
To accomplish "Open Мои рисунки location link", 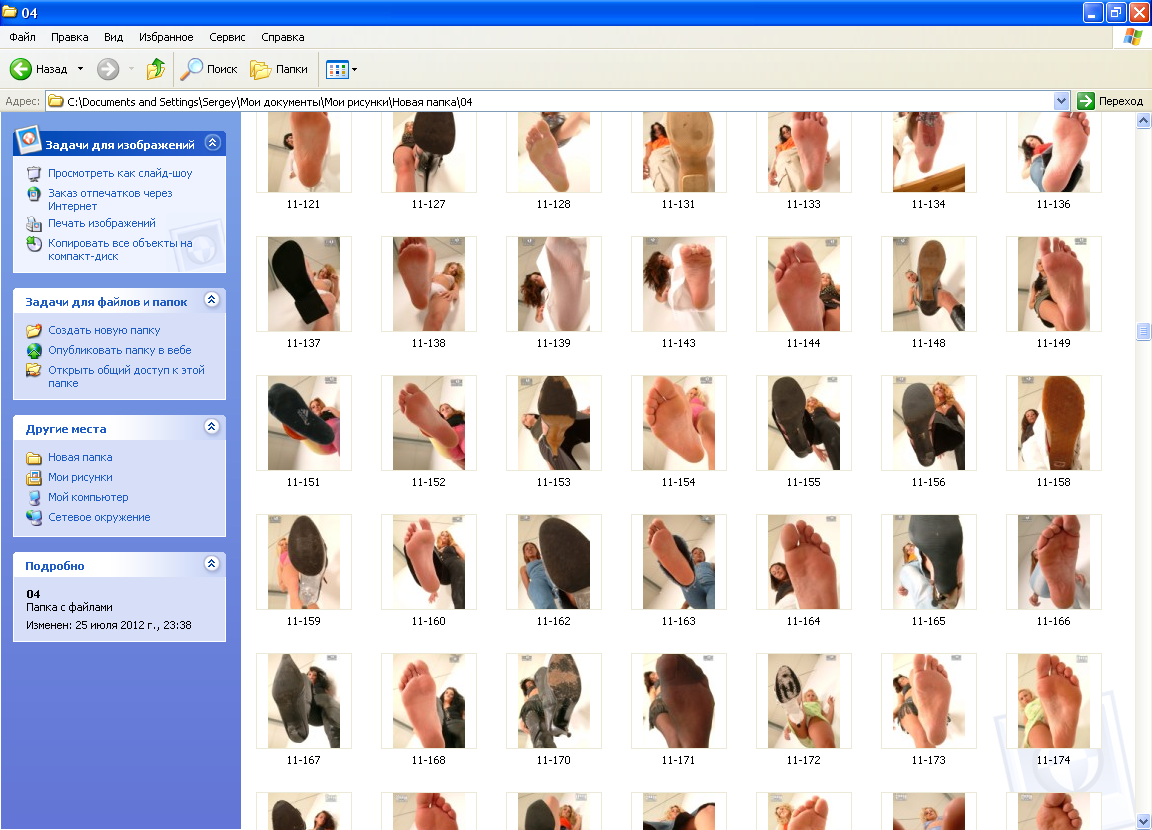I will click(x=80, y=477).
